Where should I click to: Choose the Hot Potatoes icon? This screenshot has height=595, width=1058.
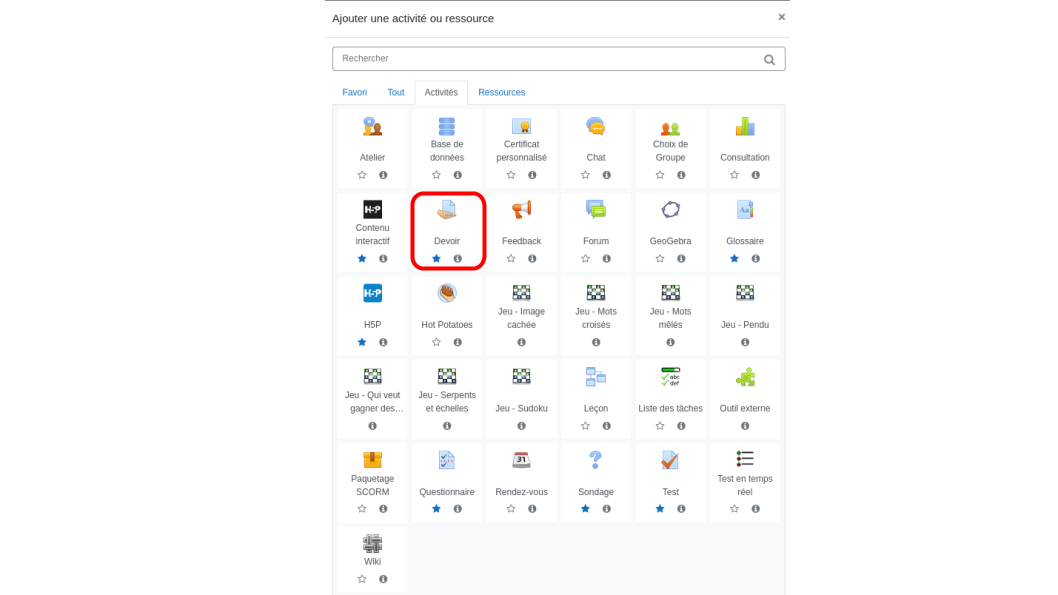coord(447,293)
